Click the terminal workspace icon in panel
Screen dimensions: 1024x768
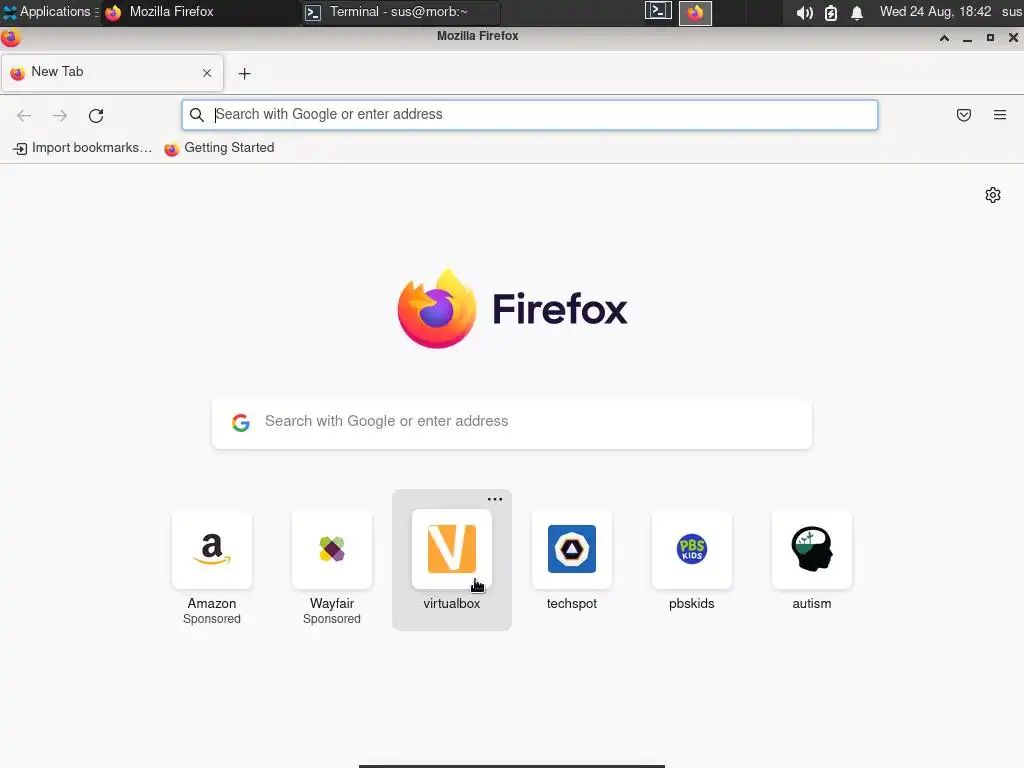click(658, 11)
